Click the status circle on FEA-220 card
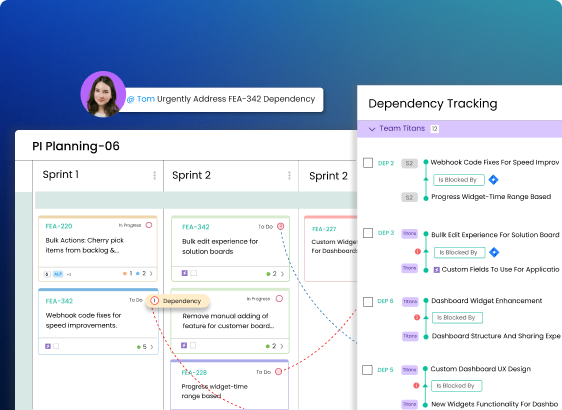 (149, 225)
